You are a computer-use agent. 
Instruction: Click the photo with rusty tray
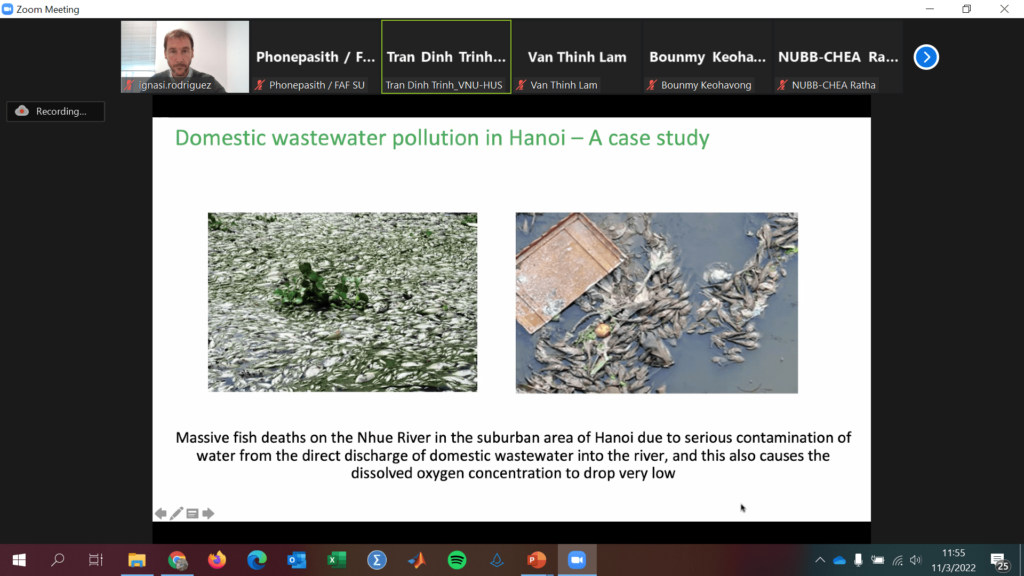pos(656,302)
